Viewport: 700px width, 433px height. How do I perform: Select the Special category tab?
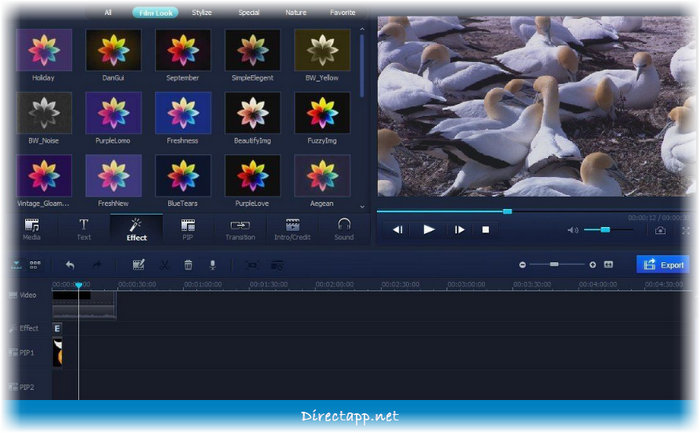click(249, 12)
